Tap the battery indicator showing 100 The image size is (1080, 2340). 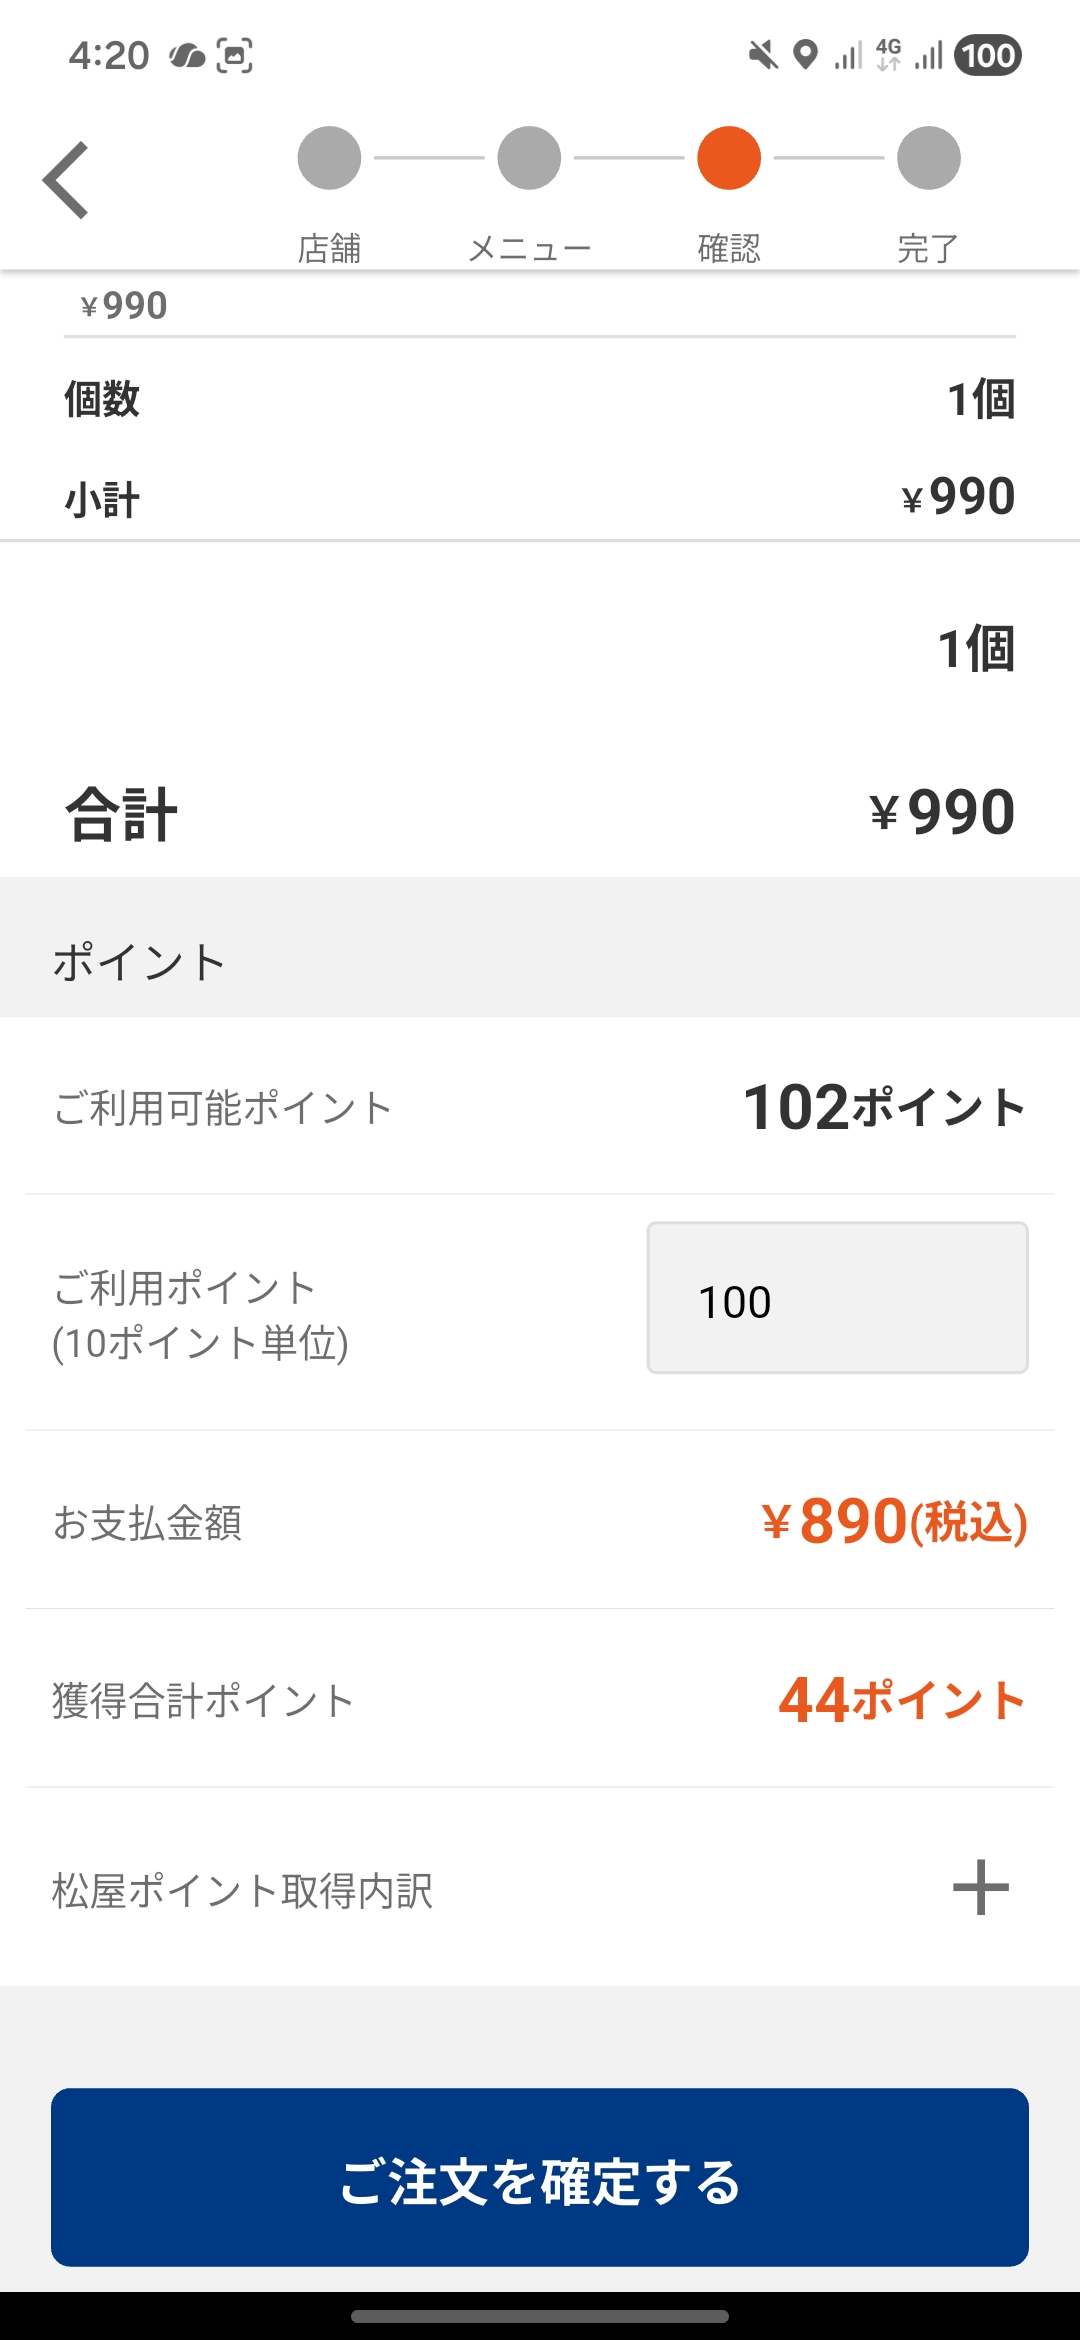click(x=988, y=55)
